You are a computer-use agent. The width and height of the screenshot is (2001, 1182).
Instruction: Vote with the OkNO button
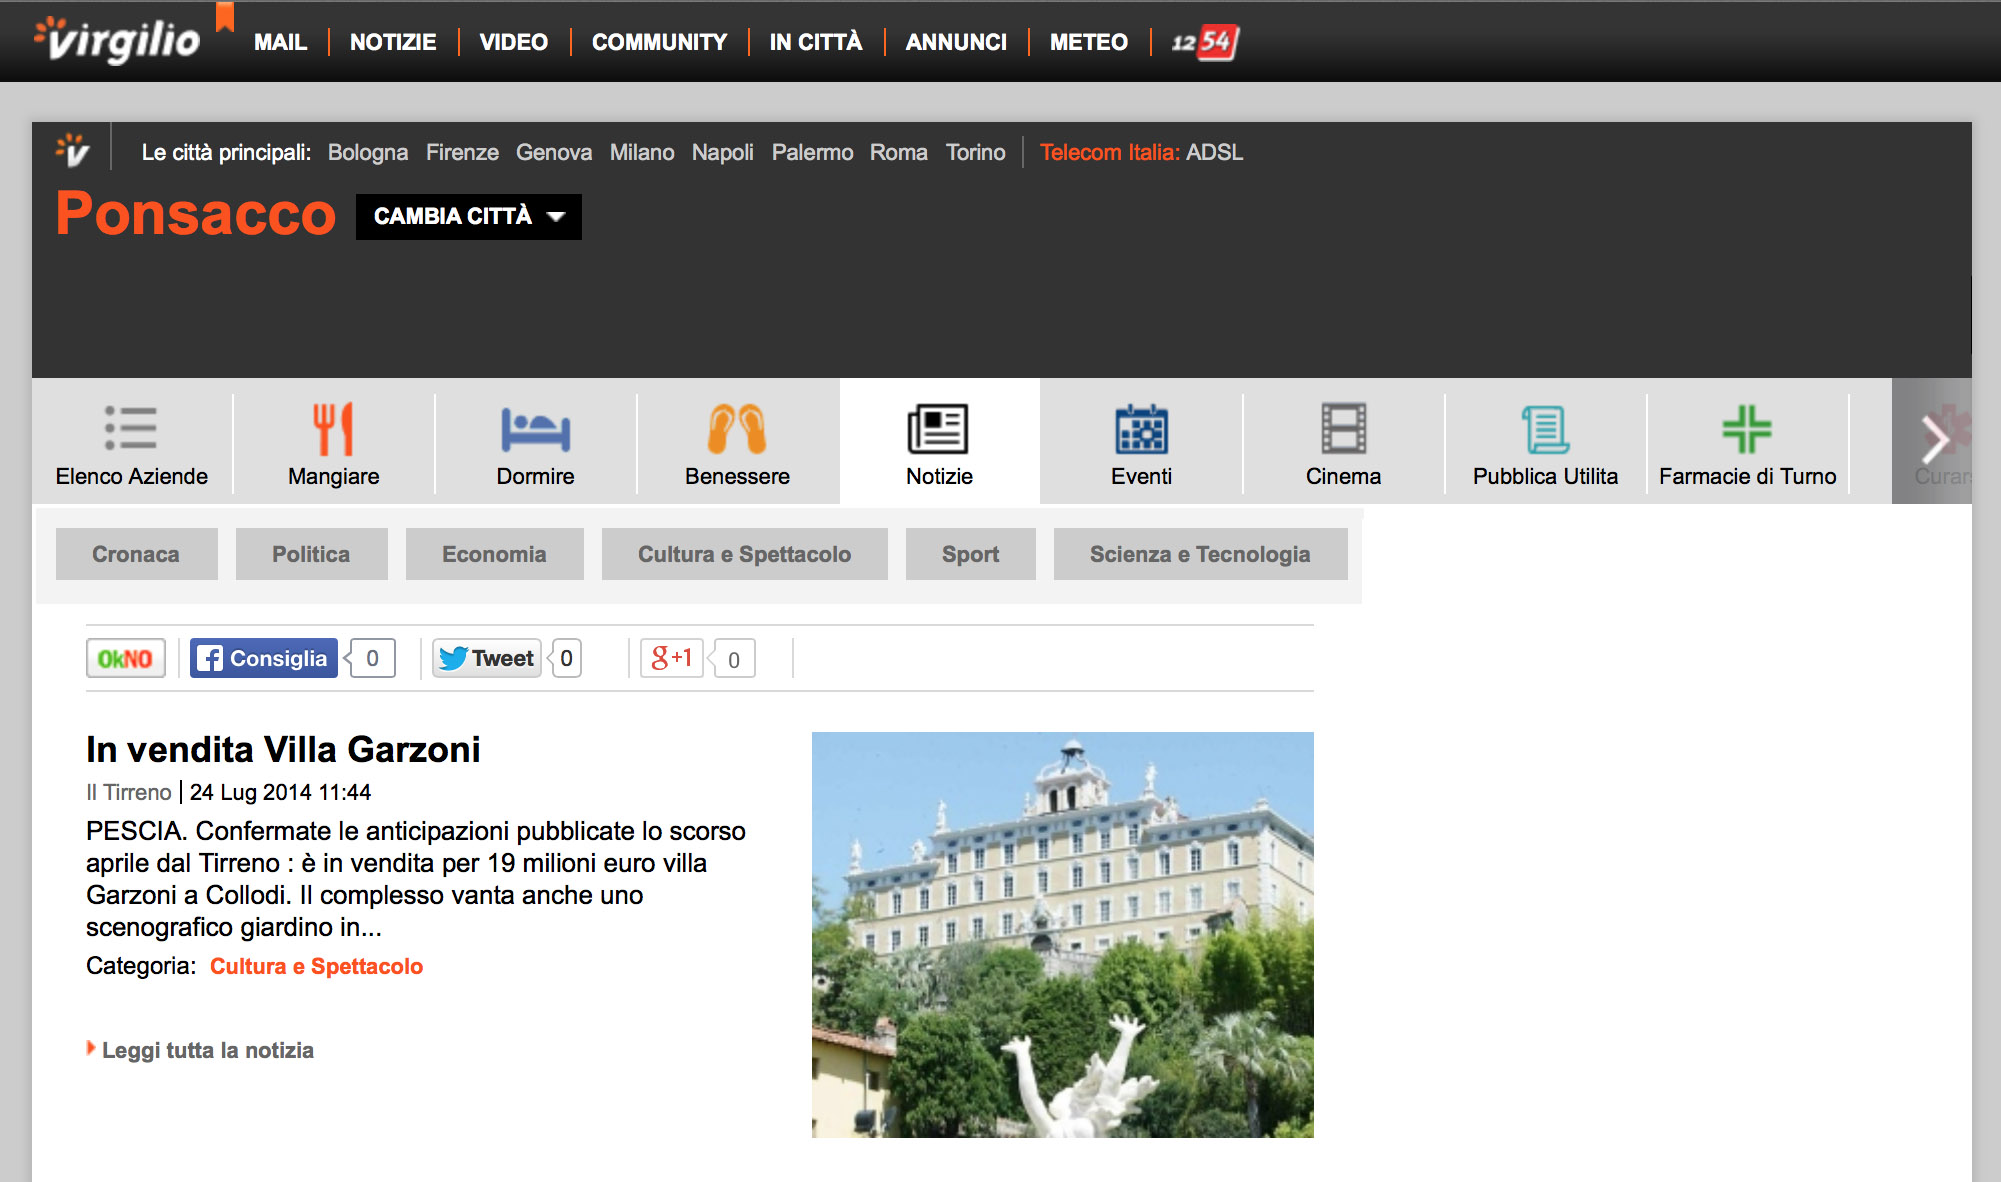point(125,659)
